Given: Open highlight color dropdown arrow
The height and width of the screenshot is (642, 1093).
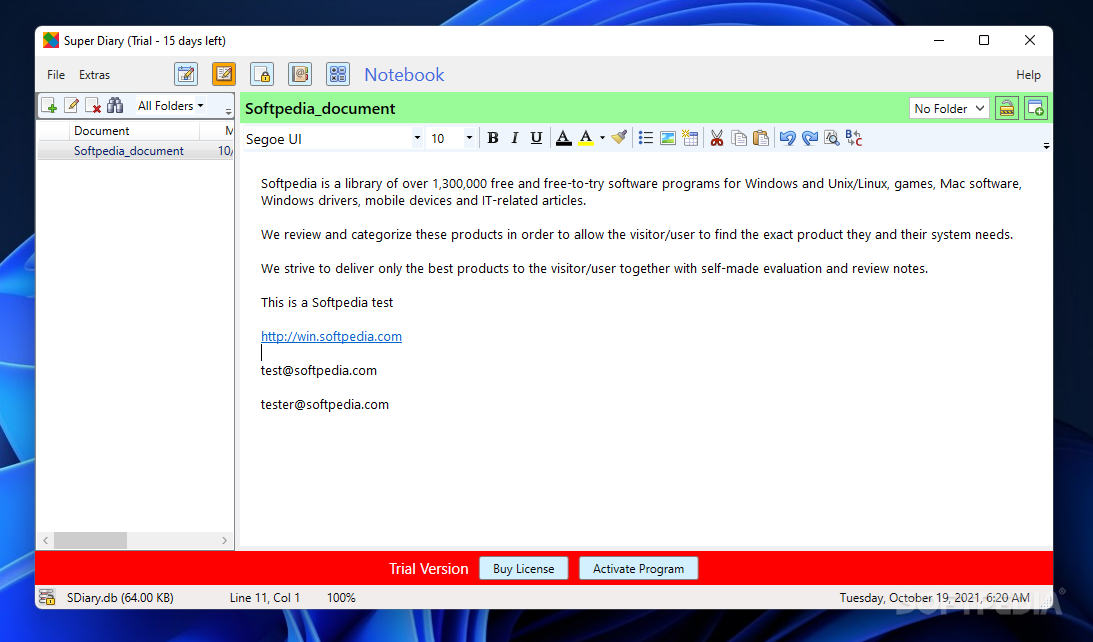Looking at the screenshot, I should tap(602, 138).
